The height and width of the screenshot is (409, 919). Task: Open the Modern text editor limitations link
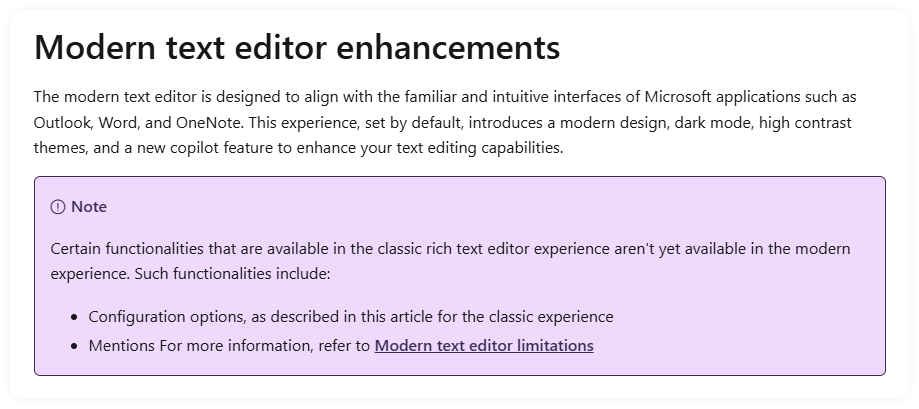point(484,346)
